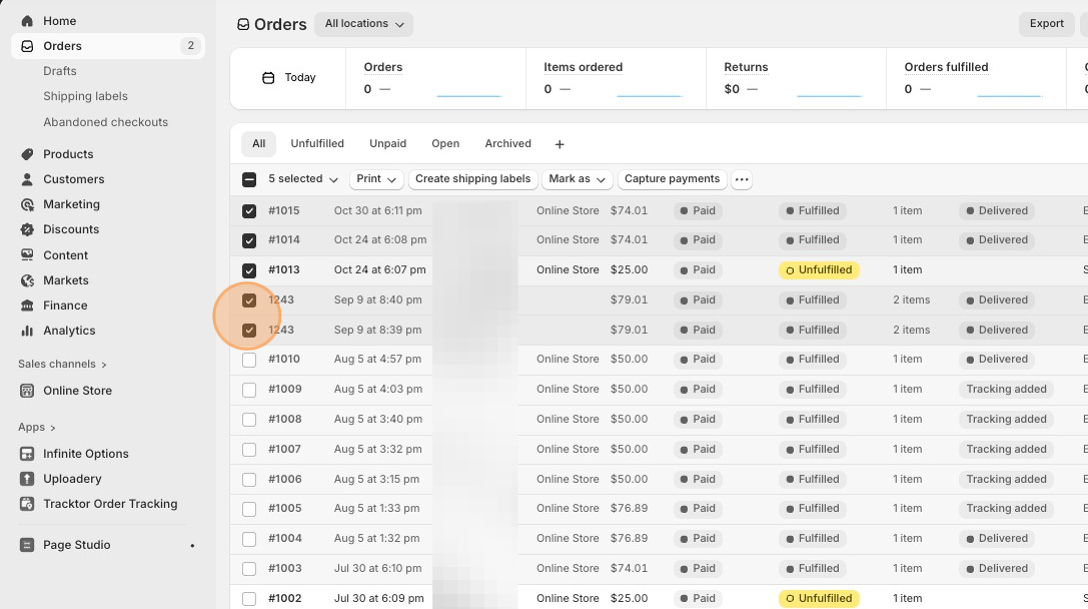1088x609 pixels.
Task: Switch to the Unfulfilled tab
Action: pyautogui.click(x=317, y=144)
